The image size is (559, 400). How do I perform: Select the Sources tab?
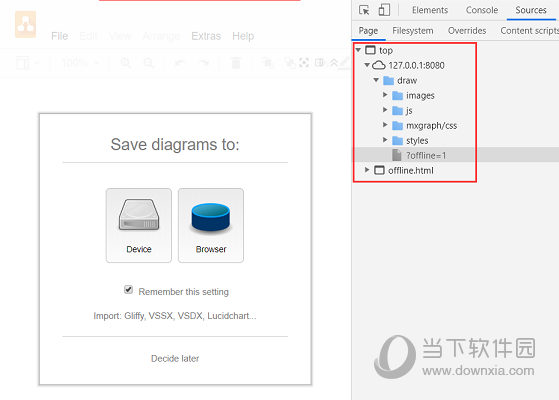pos(531,10)
